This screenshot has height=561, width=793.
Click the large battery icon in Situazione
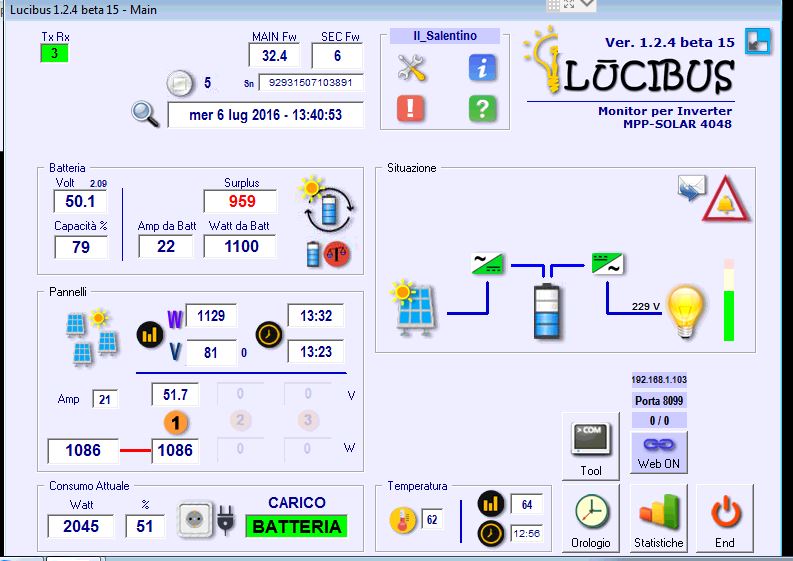point(547,311)
